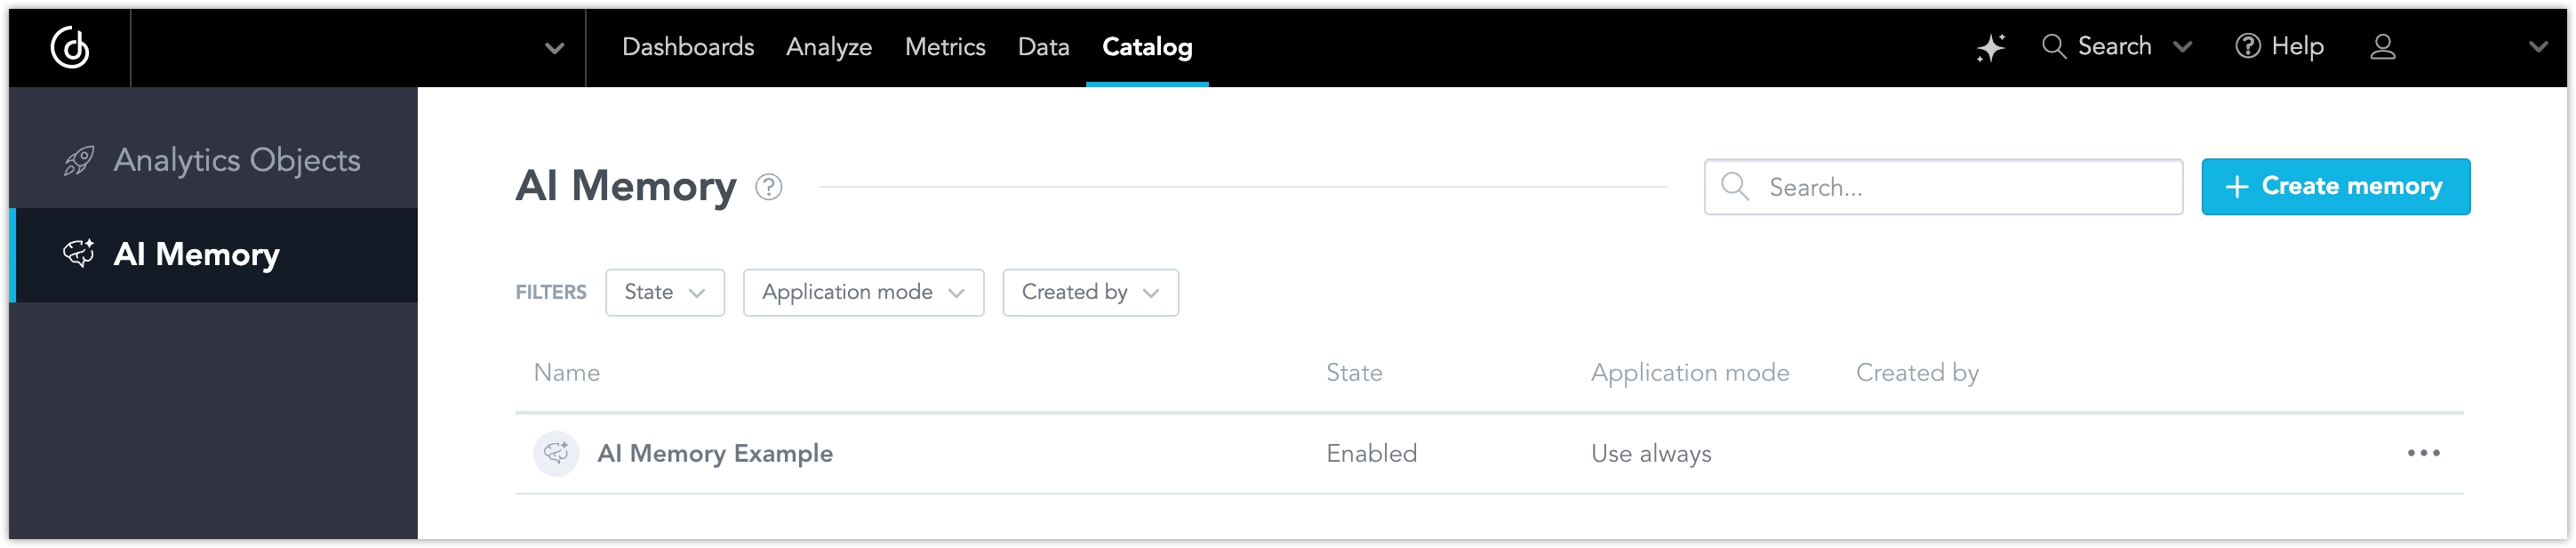Expand the State filter dropdown
2576x548 pixels.
point(664,292)
